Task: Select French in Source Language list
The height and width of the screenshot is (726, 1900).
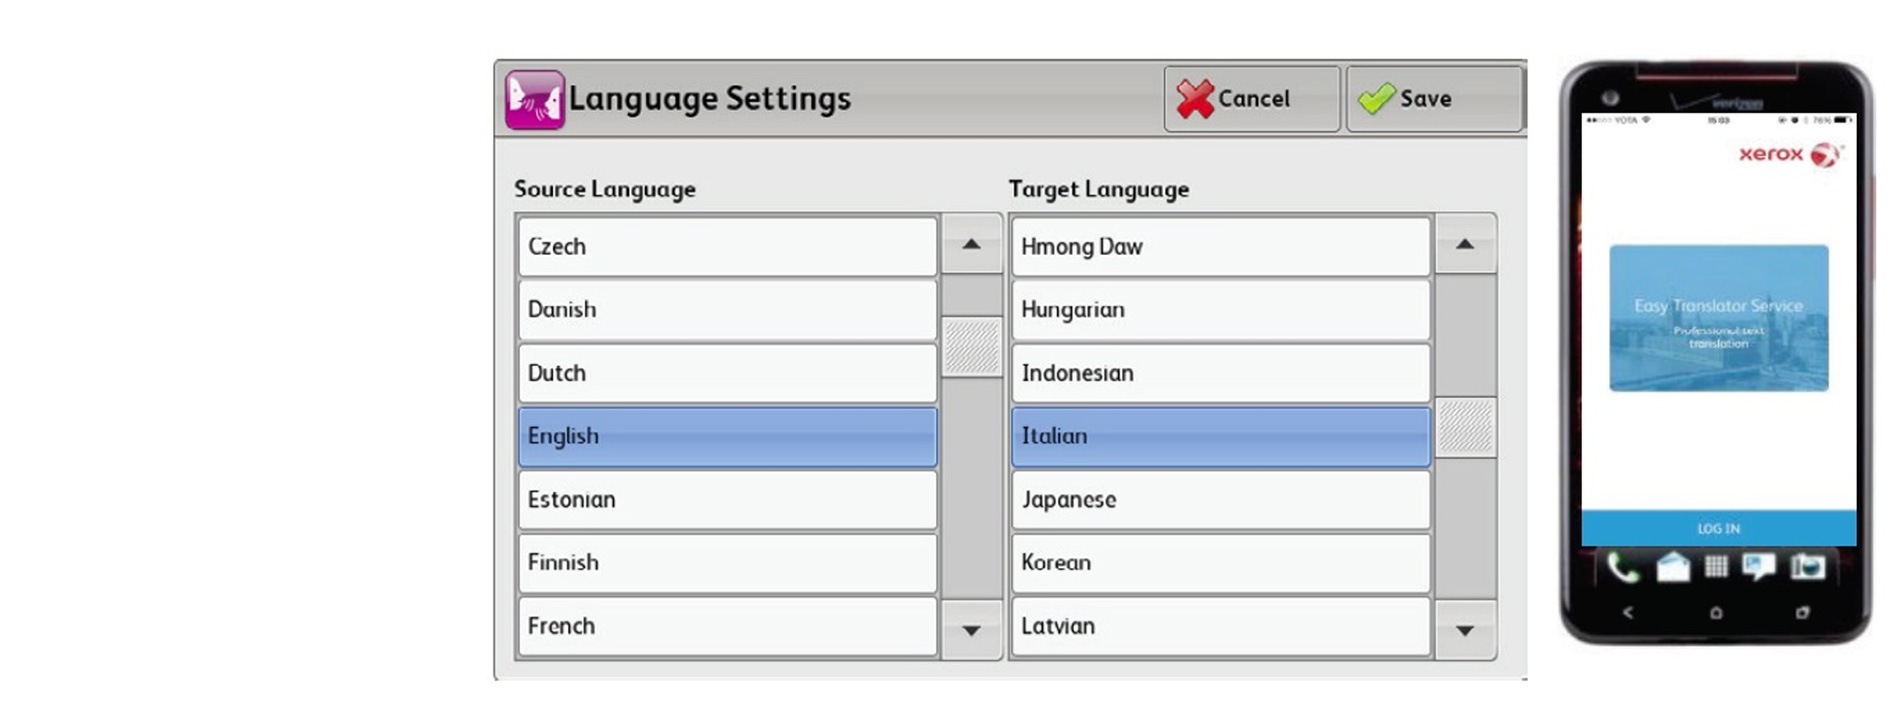Action: 727,626
